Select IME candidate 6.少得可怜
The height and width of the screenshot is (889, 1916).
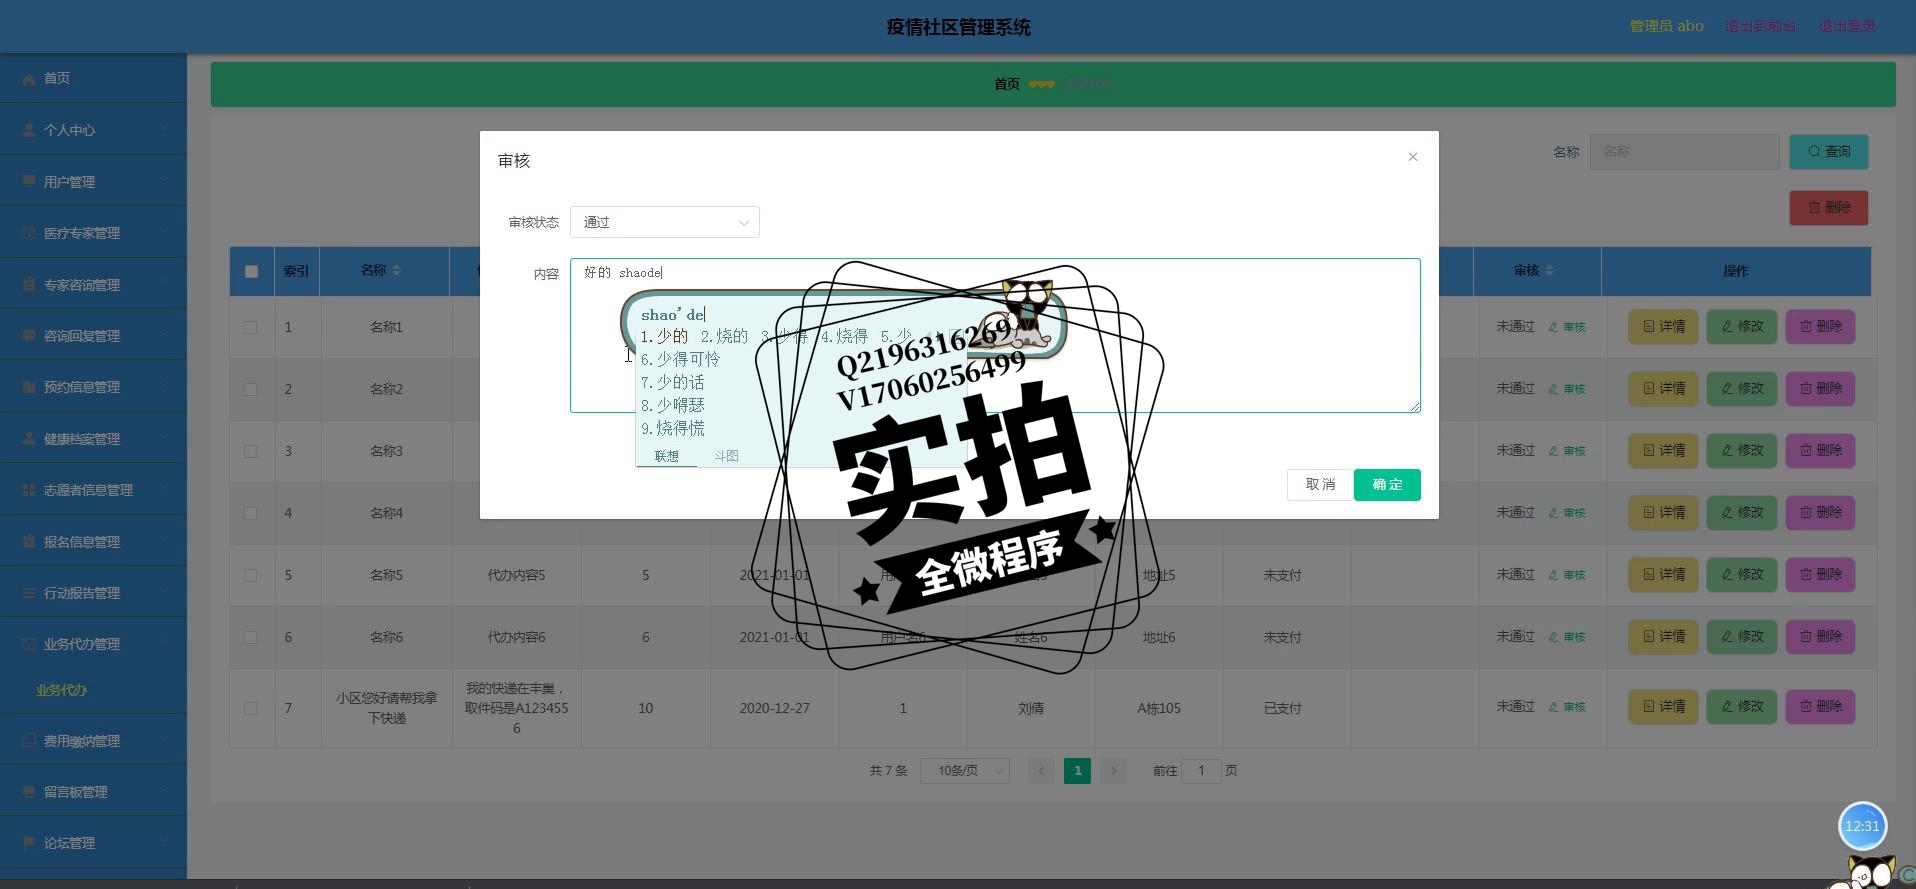[680, 359]
